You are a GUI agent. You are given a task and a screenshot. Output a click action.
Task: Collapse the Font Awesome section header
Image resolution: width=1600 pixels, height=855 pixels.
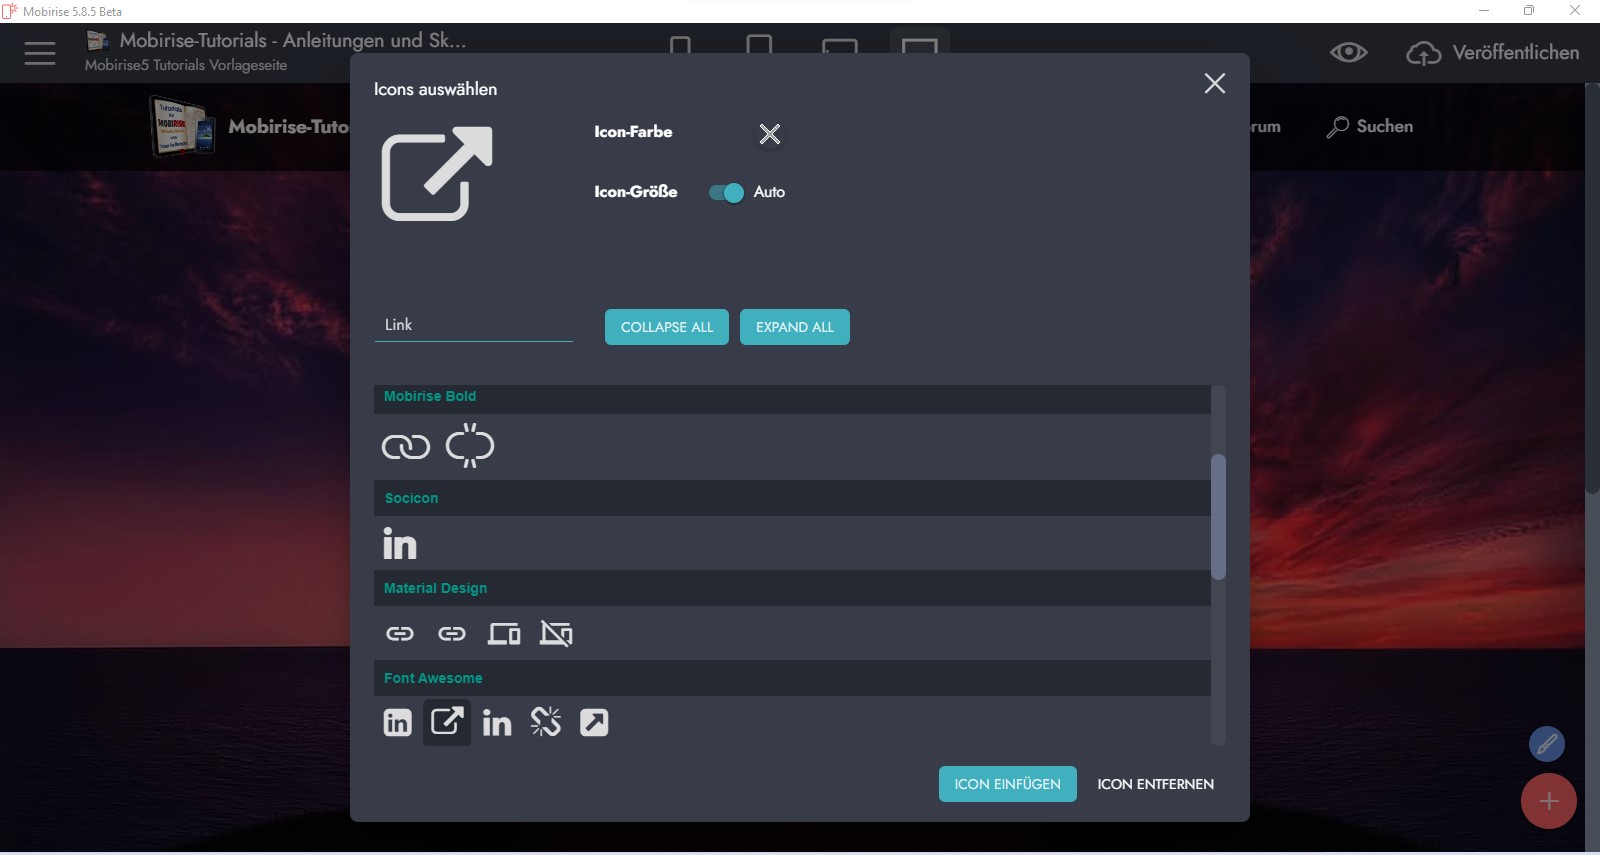[433, 679]
